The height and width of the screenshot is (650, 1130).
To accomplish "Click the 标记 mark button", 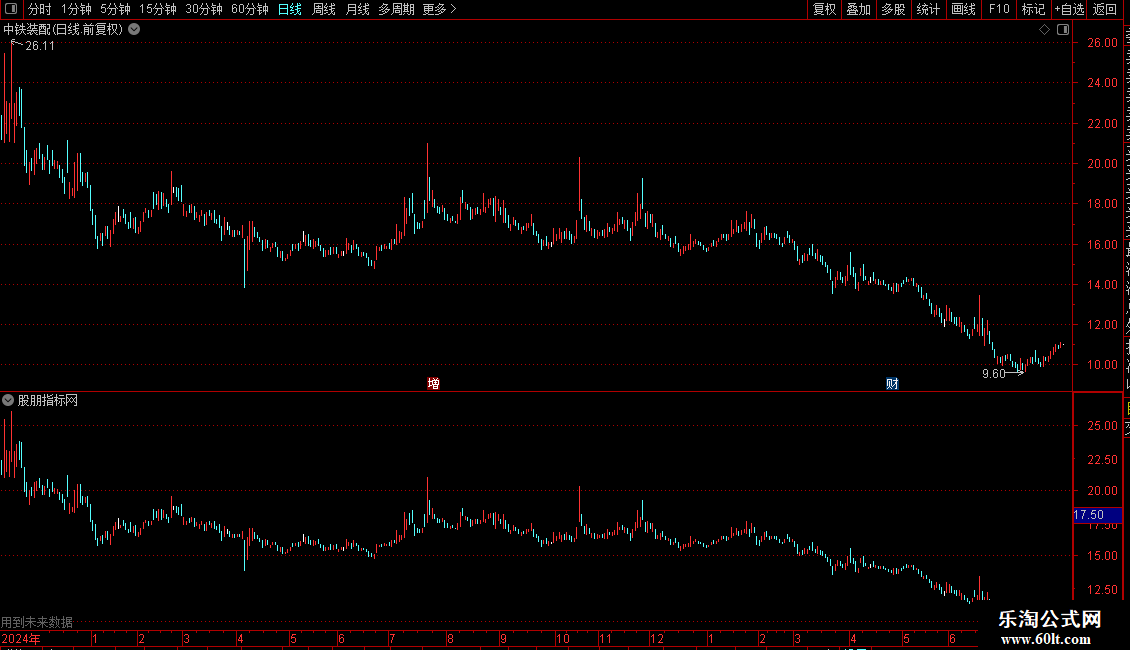I will point(1033,9).
